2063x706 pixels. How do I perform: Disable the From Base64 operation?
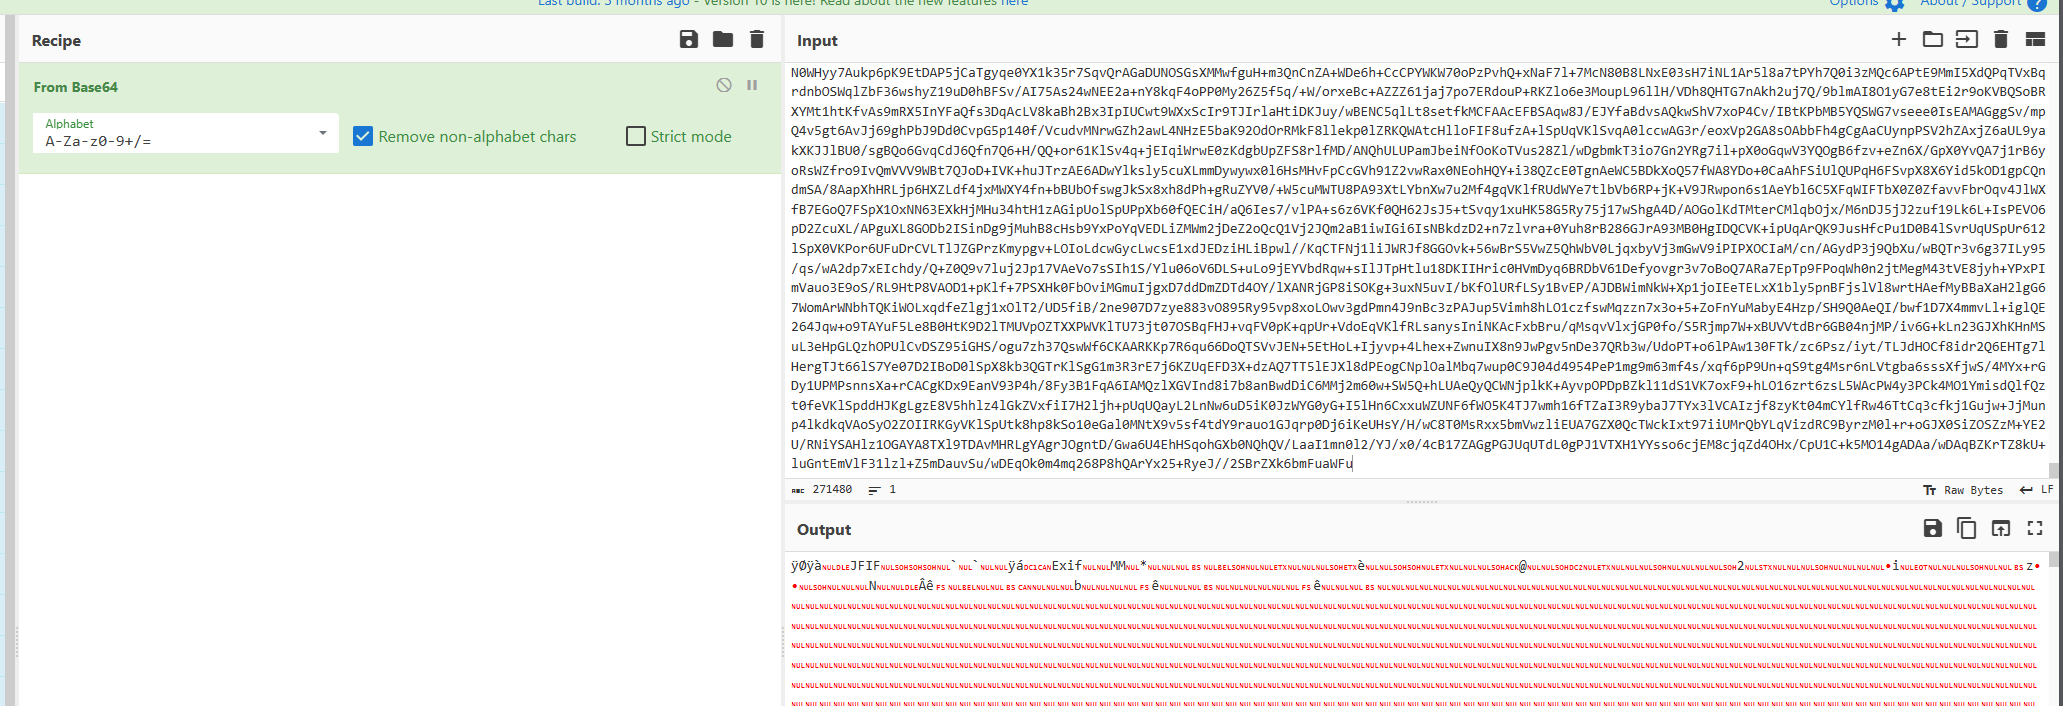[x=724, y=85]
